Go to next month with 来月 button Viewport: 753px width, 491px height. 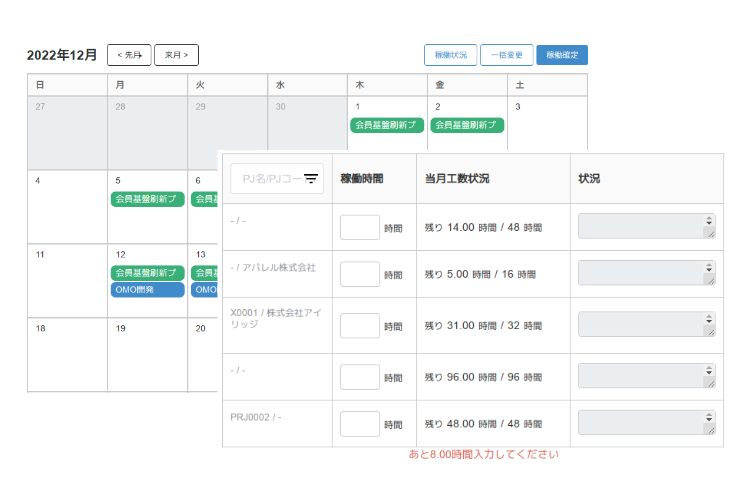(x=176, y=55)
